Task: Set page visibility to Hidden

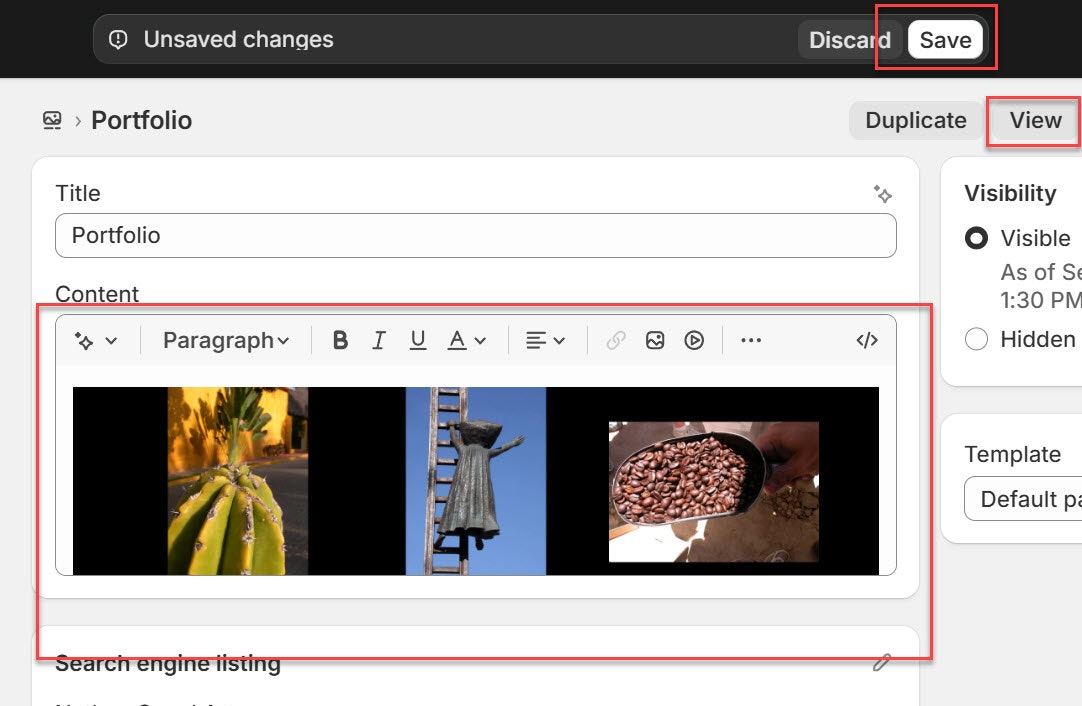Action: 975,339
